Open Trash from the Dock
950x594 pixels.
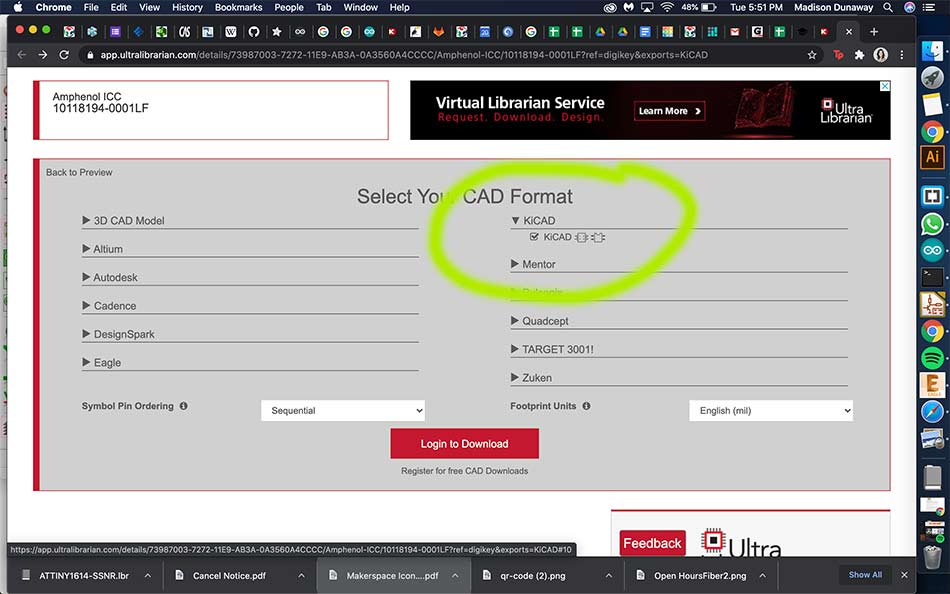pos(932,557)
